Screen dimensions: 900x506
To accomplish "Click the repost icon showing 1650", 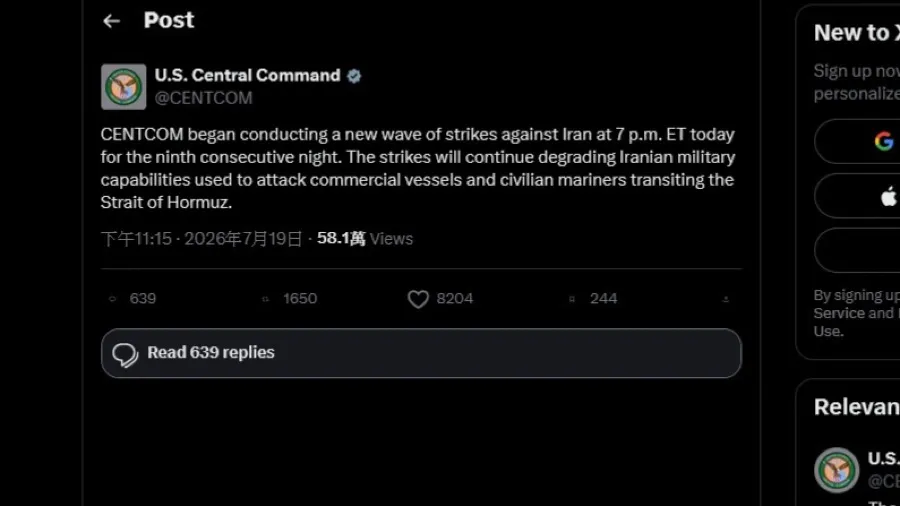I will (265, 299).
